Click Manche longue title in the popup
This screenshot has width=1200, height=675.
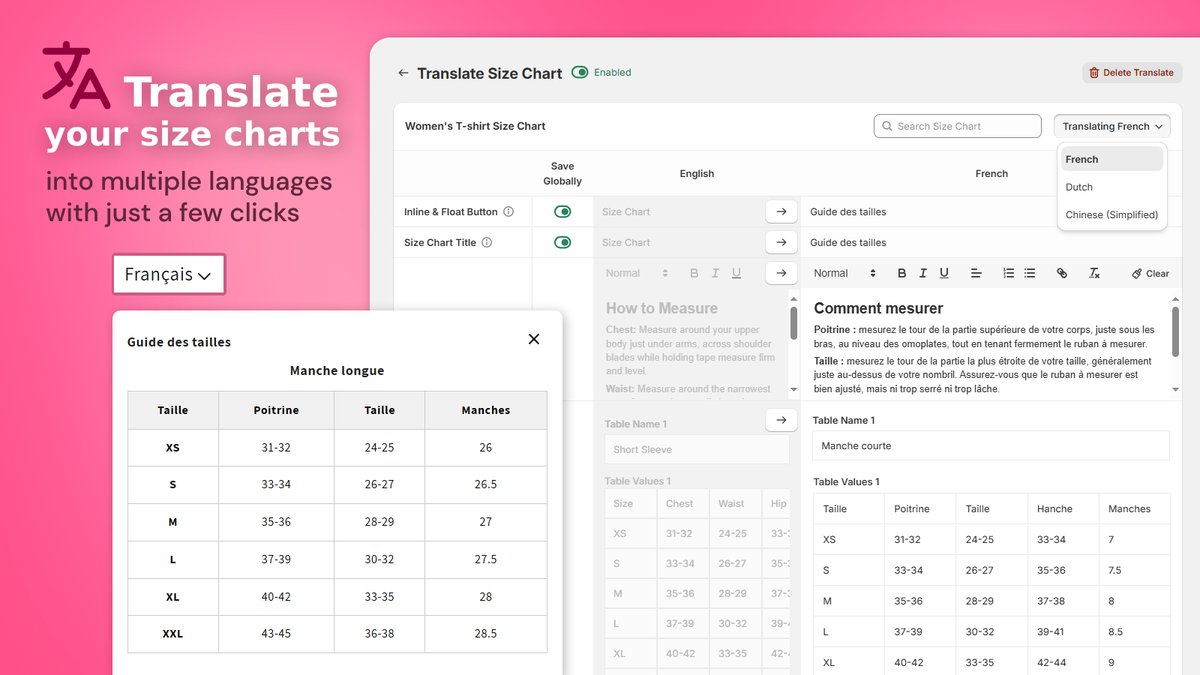(337, 371)
